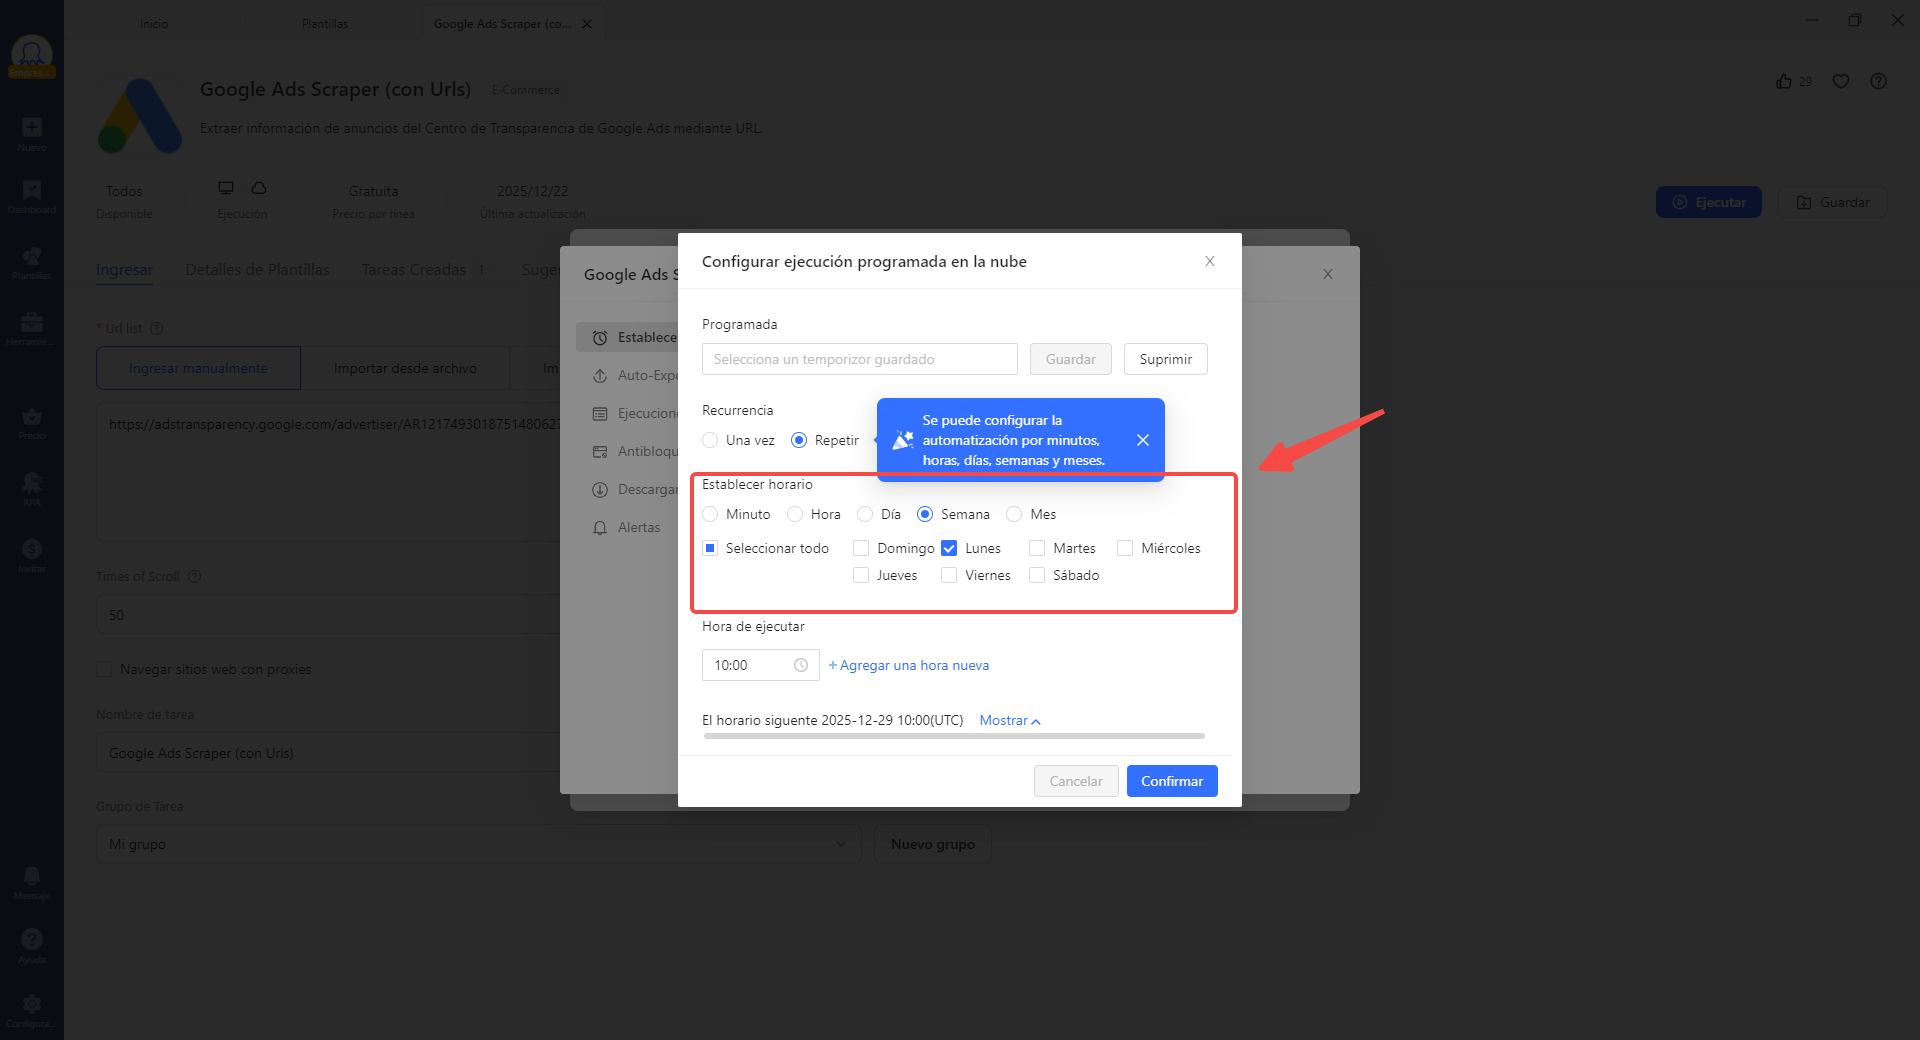
Task: Collapse the schedule via Mostrar chevron
Action: (1008, 720)
